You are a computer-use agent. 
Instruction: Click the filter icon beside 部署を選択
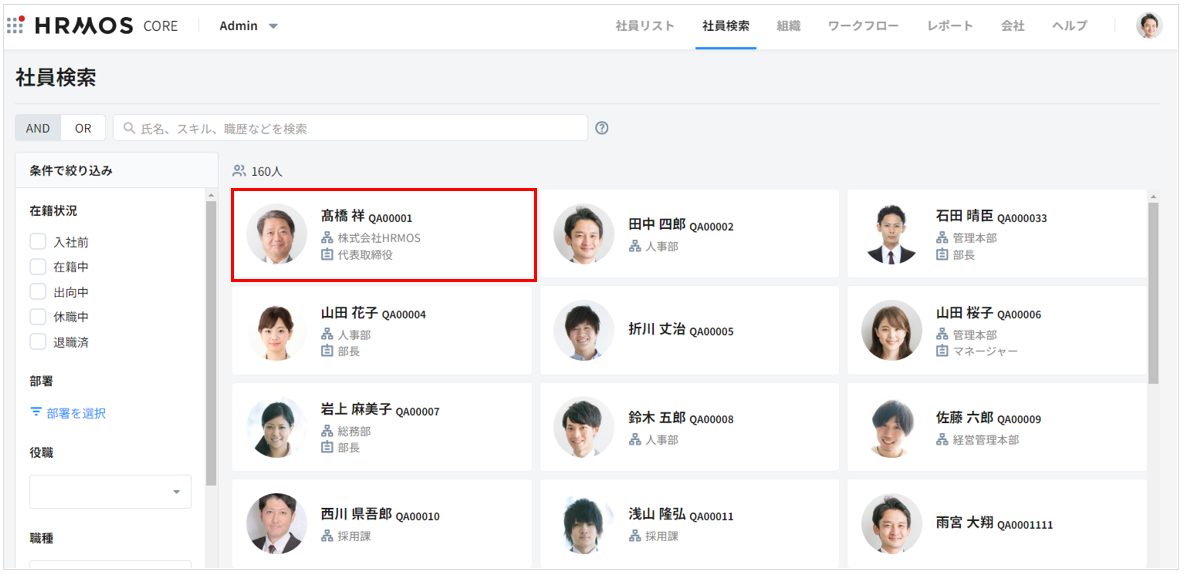36,412
